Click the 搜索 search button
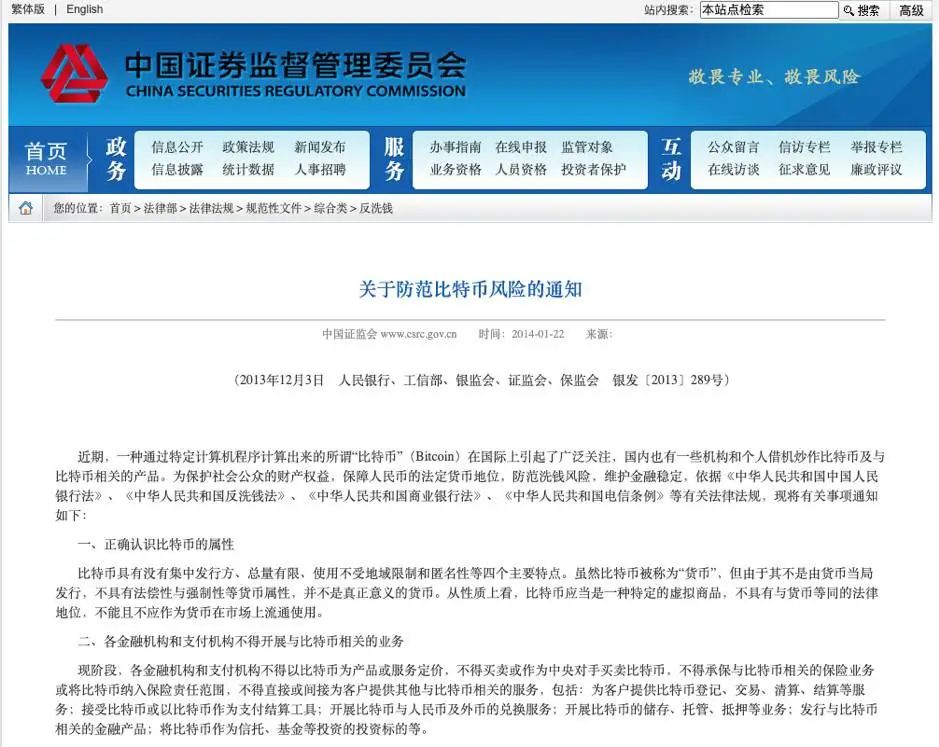 871,10
